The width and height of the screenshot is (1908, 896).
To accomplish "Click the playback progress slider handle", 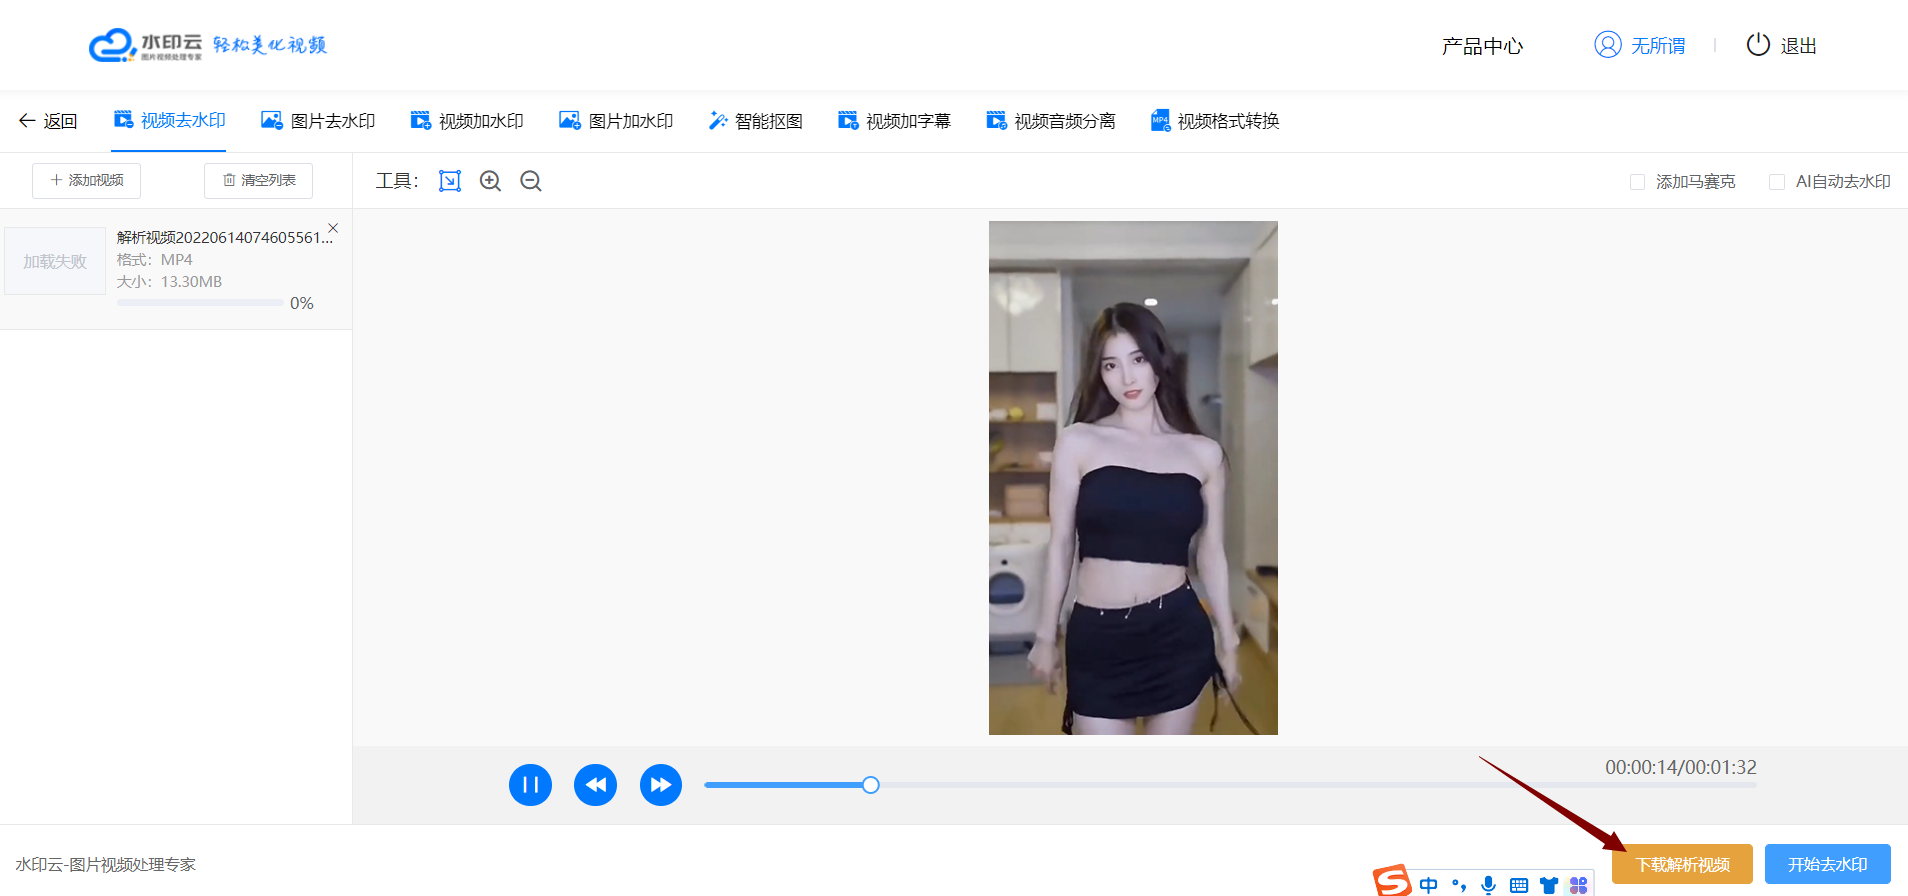I will click(871, 785).
